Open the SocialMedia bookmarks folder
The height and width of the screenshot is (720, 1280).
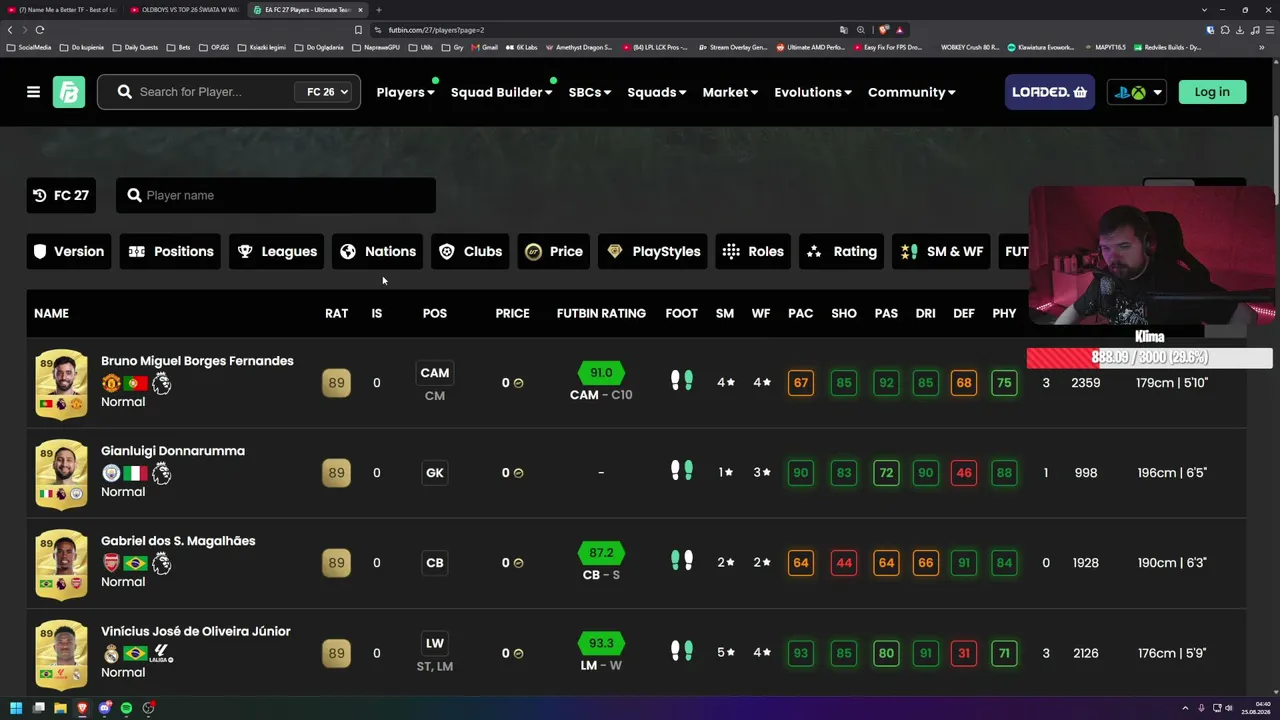29,47
